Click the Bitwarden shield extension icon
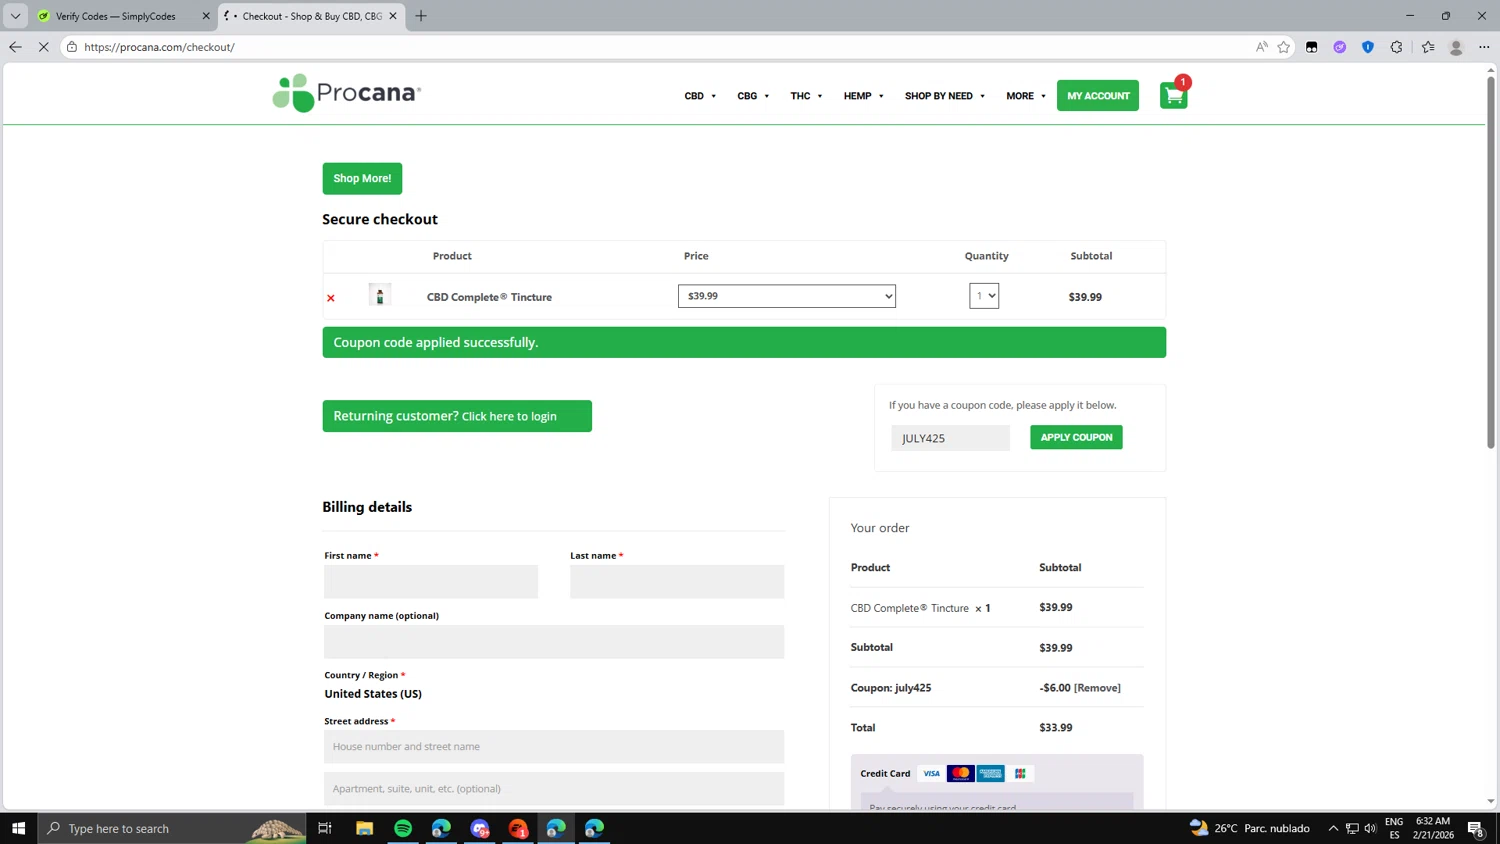 [1368, 47]
